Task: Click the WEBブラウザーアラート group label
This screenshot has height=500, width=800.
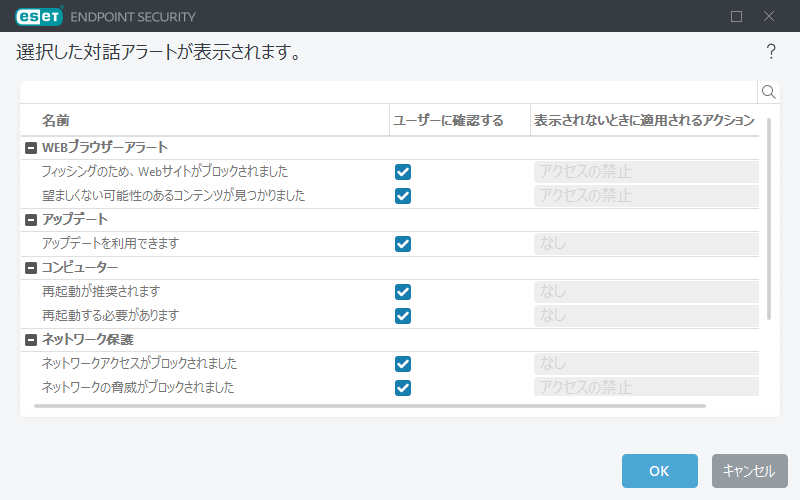Action: coord(105,147)
